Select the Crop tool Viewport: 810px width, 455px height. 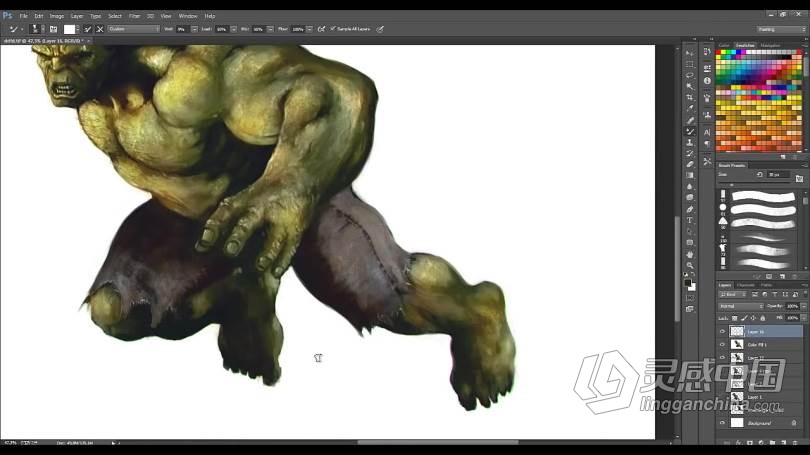(690, 97)
